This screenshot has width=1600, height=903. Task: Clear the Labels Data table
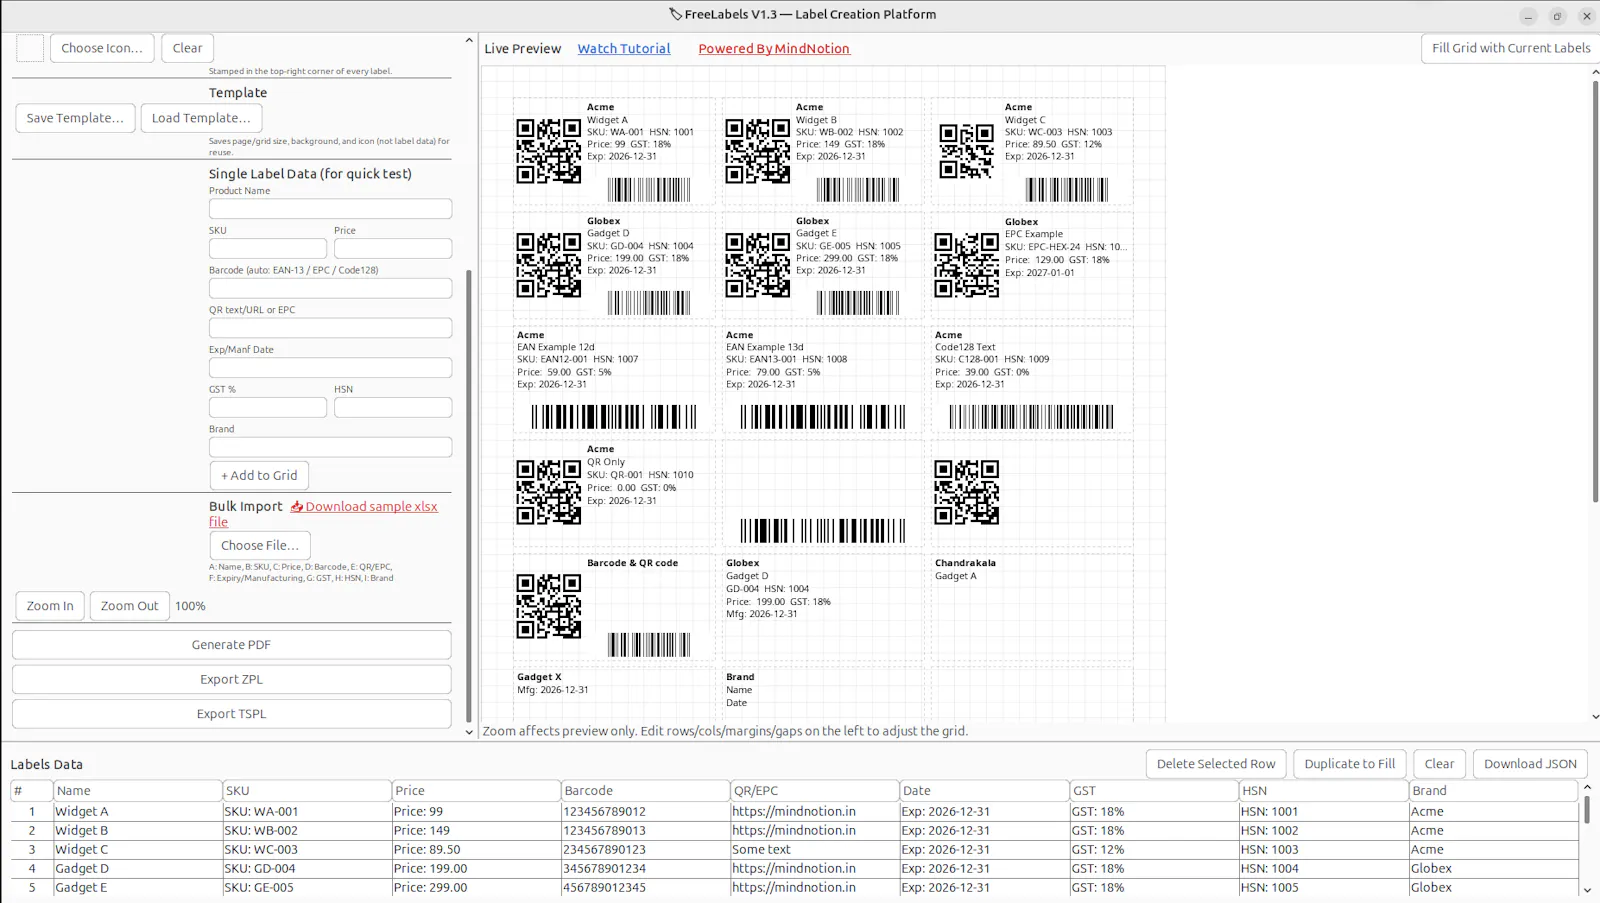[1439, 764]
